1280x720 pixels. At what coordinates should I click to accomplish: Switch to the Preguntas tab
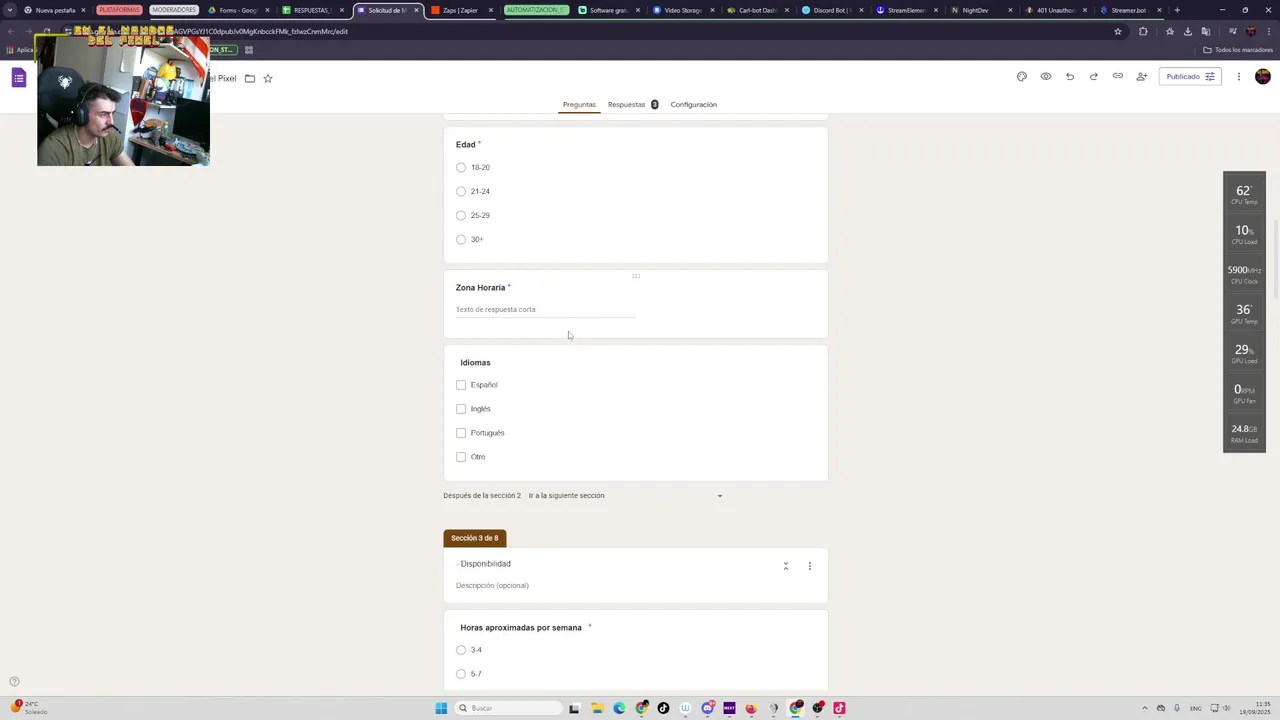point(579,104)
